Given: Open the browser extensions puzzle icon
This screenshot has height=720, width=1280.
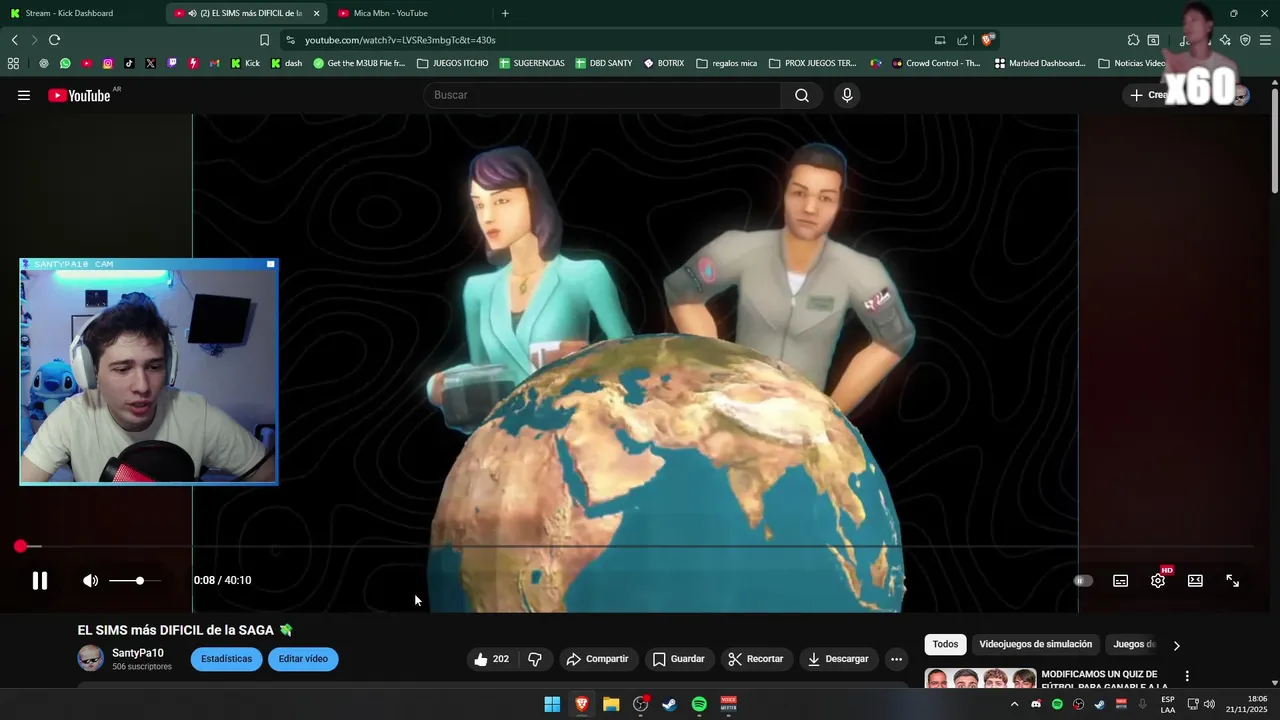Looking at the screenshot, I should [1133, 40].
